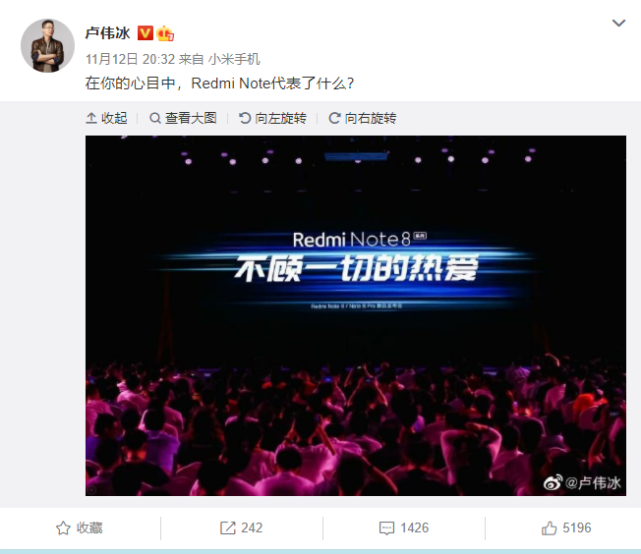The height and width of the screenshot is (554, 641).
Task: Open 卢伟冰's profile avatar photo
Action: pos(47,46)
